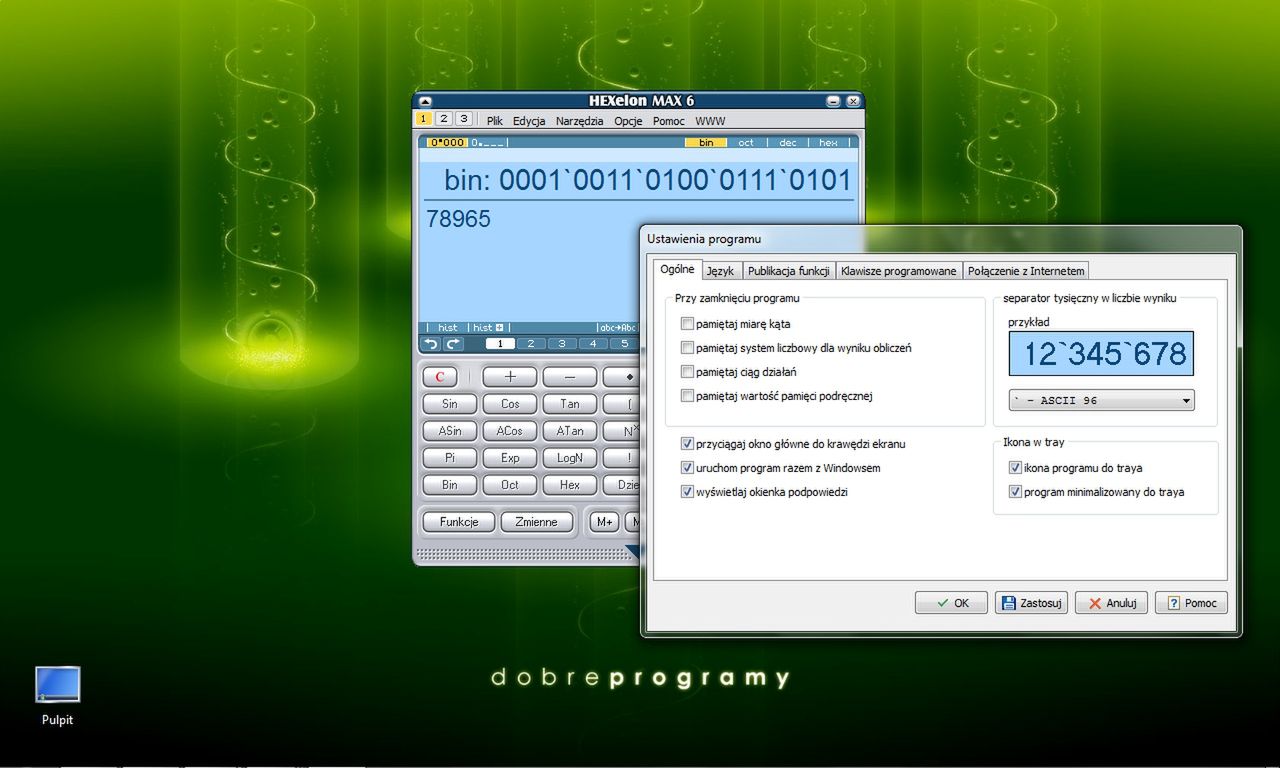Open the '` - ASCII 96' separator dropdown
Screen dimensions: 1280x768
(1101, 400)
